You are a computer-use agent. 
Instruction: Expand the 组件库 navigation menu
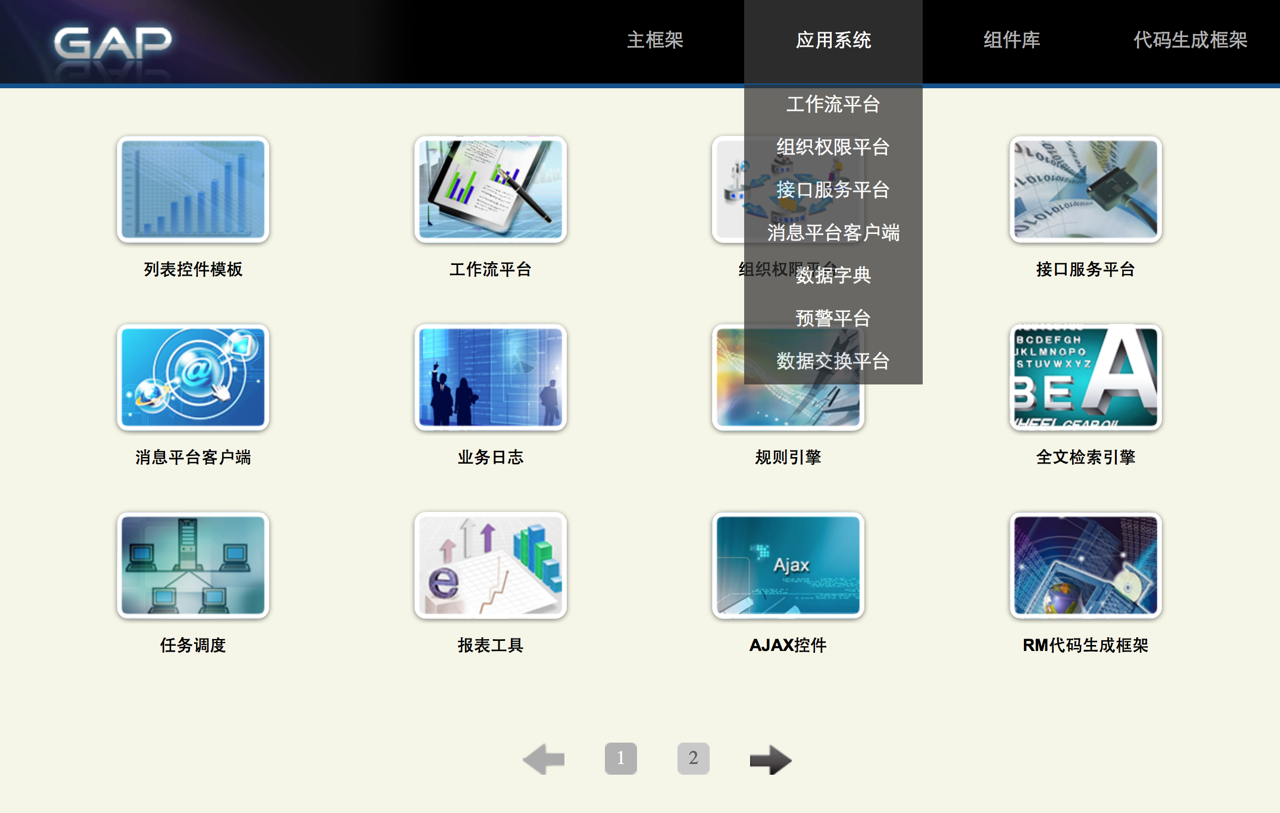(x=1011, y=41)
